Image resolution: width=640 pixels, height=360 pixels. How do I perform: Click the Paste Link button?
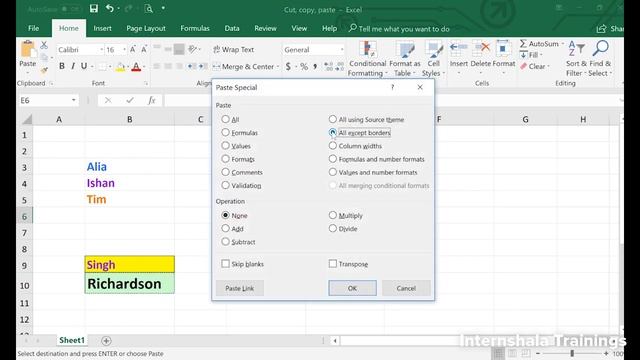tap(240, 288)
